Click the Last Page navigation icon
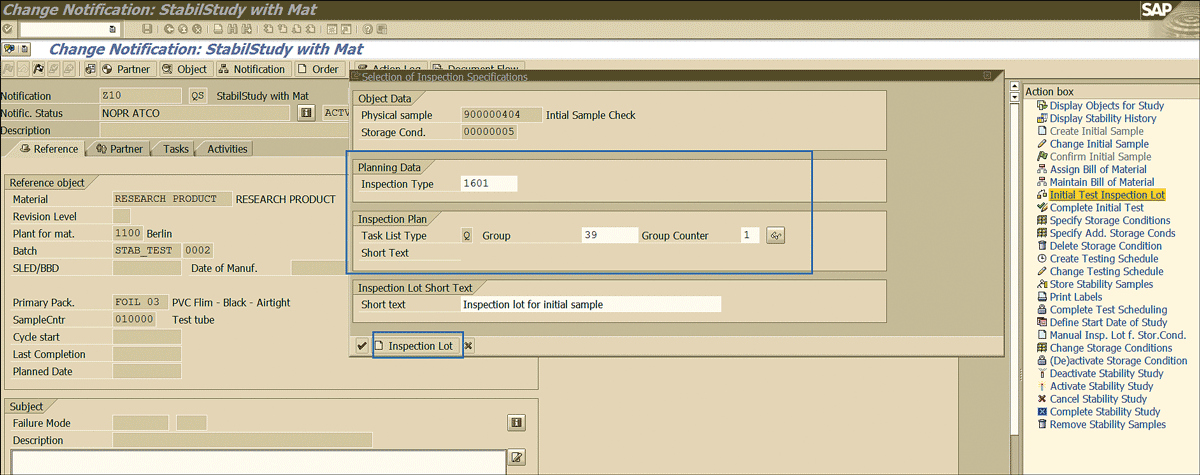1200x475 pixels. click(x=311, y=29)
